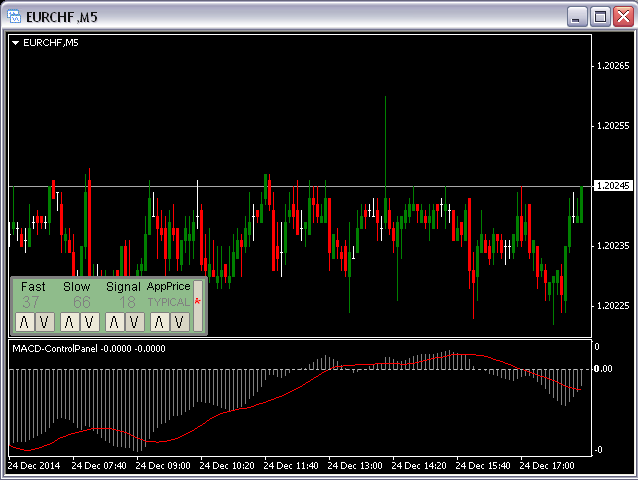
Task: Lower the Signal value using down arrow
Action: click(x=133, y=321)
